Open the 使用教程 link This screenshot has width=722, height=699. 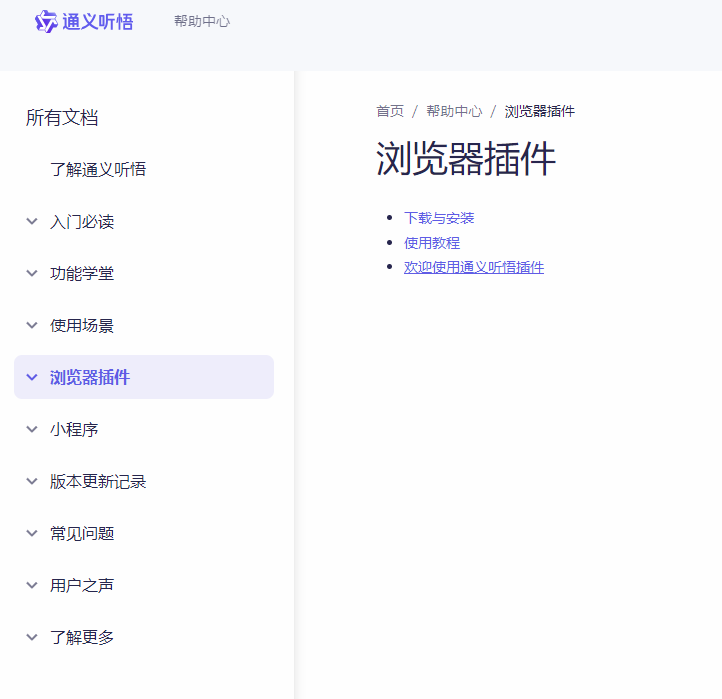click(x=432, y=243)
